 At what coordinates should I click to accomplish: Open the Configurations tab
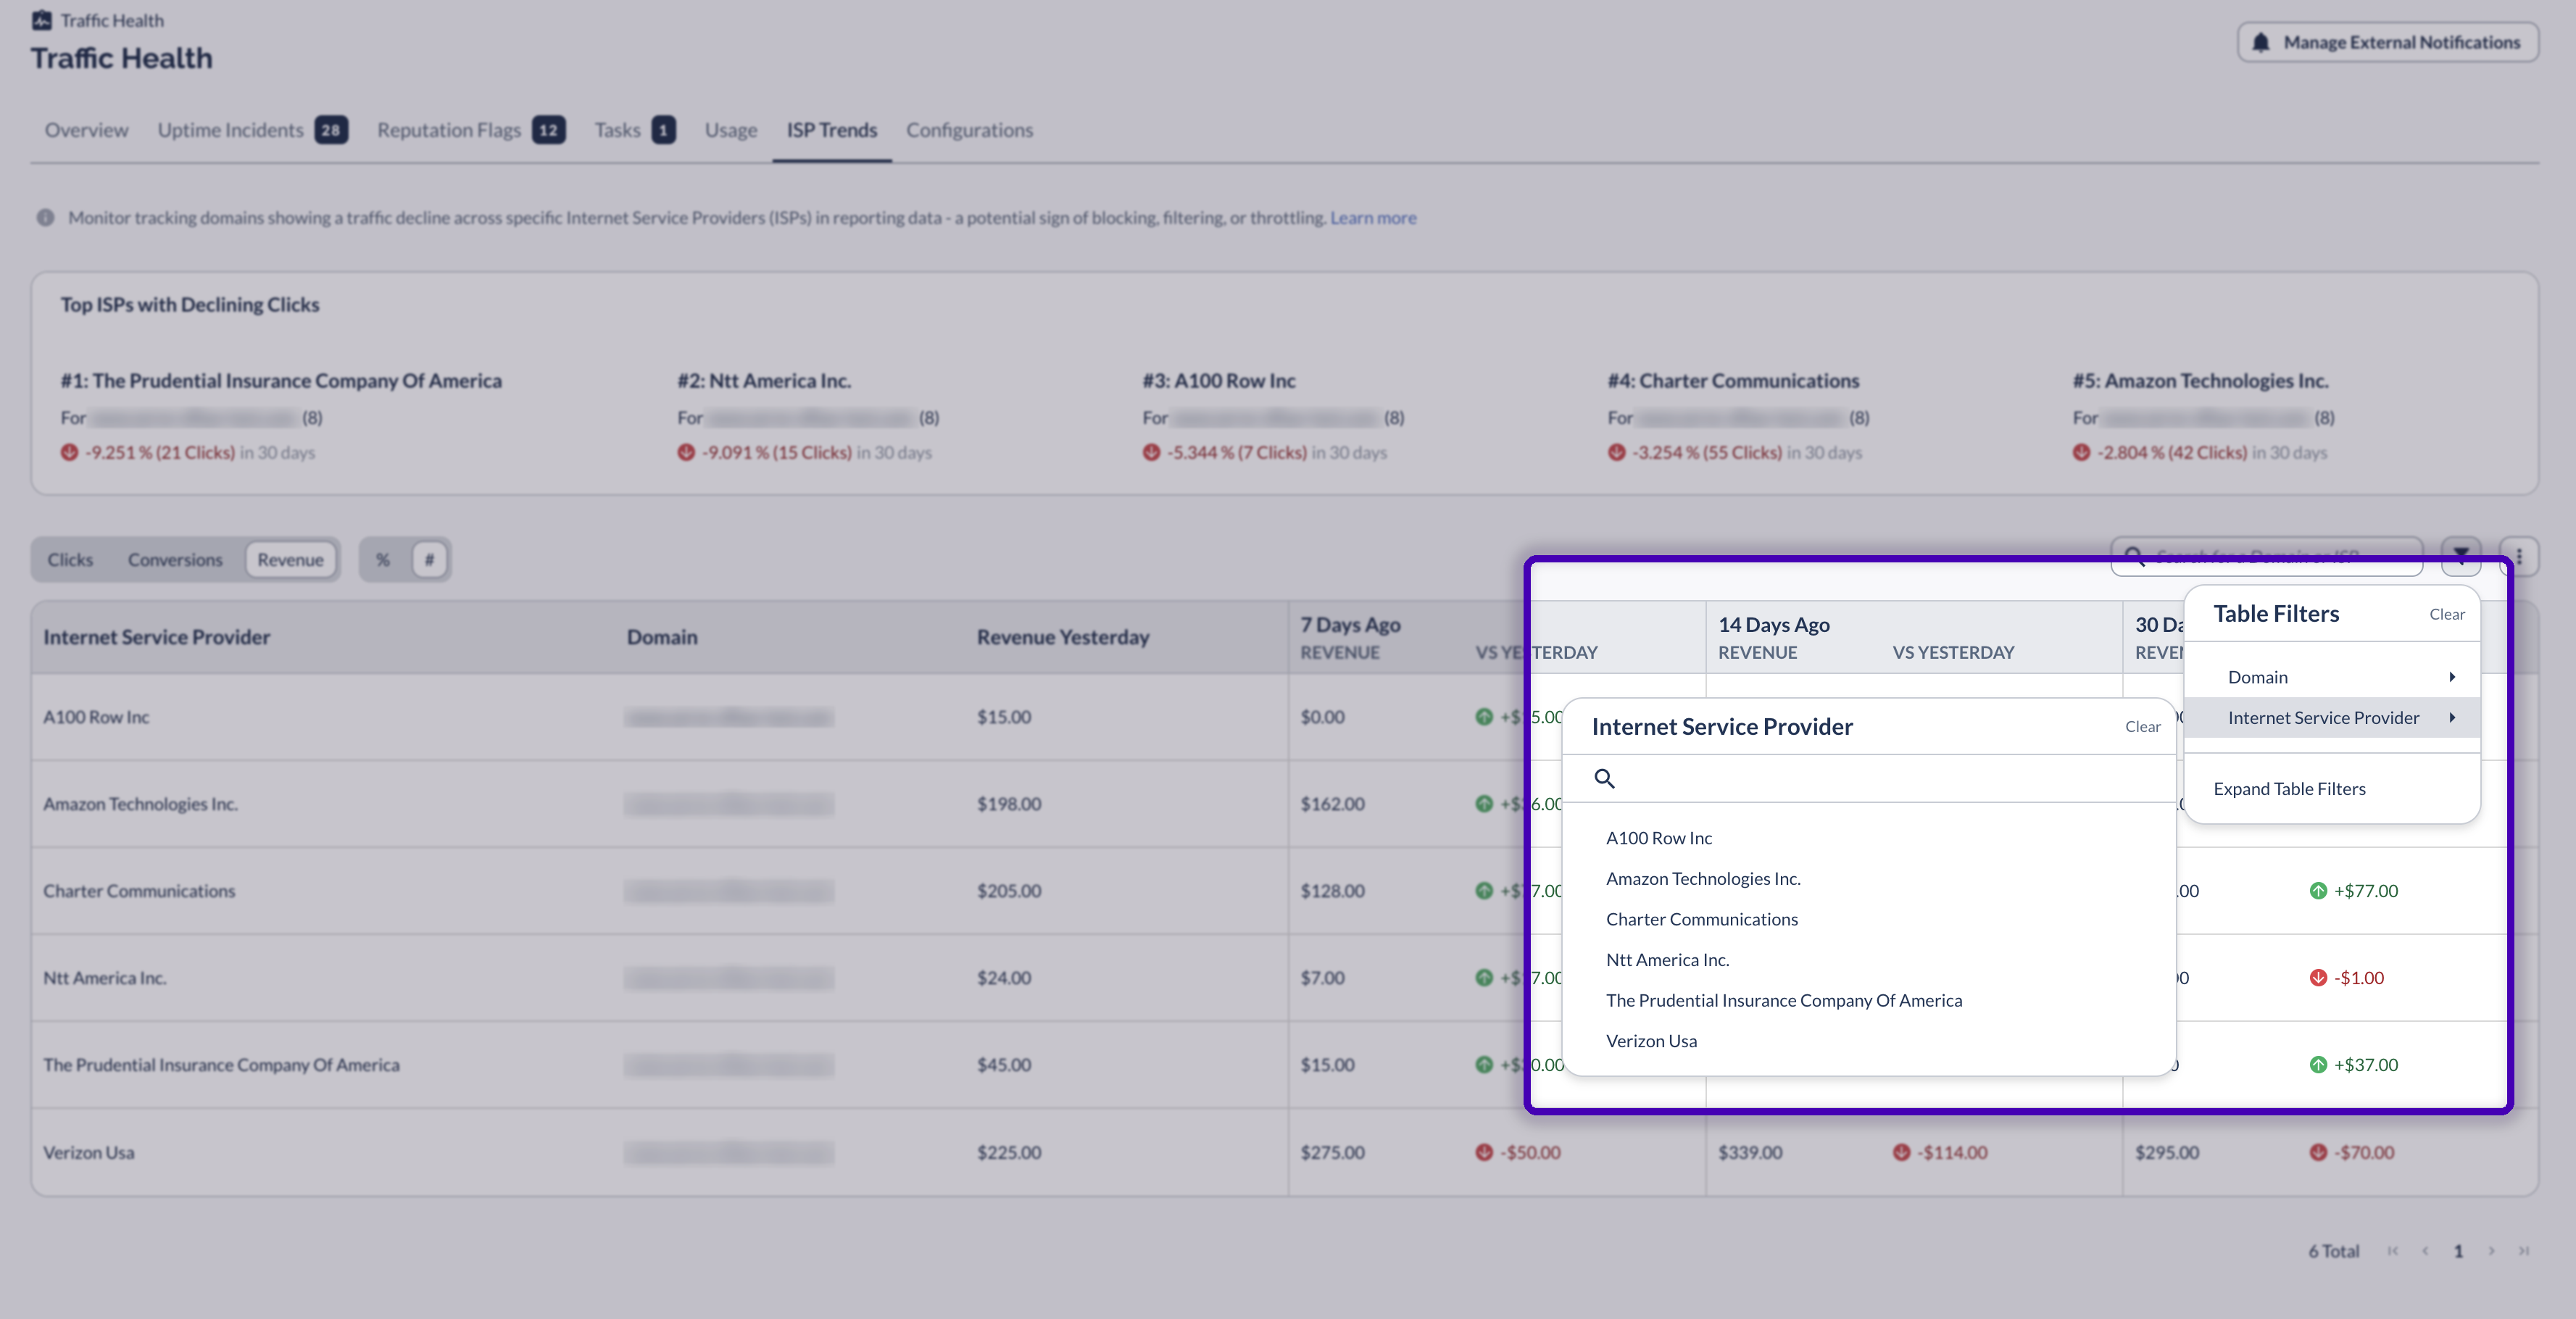969,130
